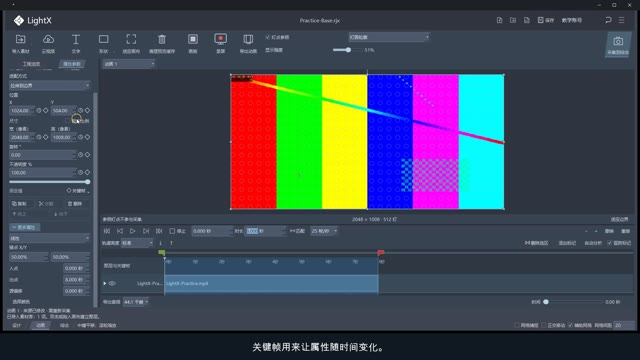This screenshot has height=360, width=640.
Task: Click the 51% brightness slider handle
Action: coord(348,50)
